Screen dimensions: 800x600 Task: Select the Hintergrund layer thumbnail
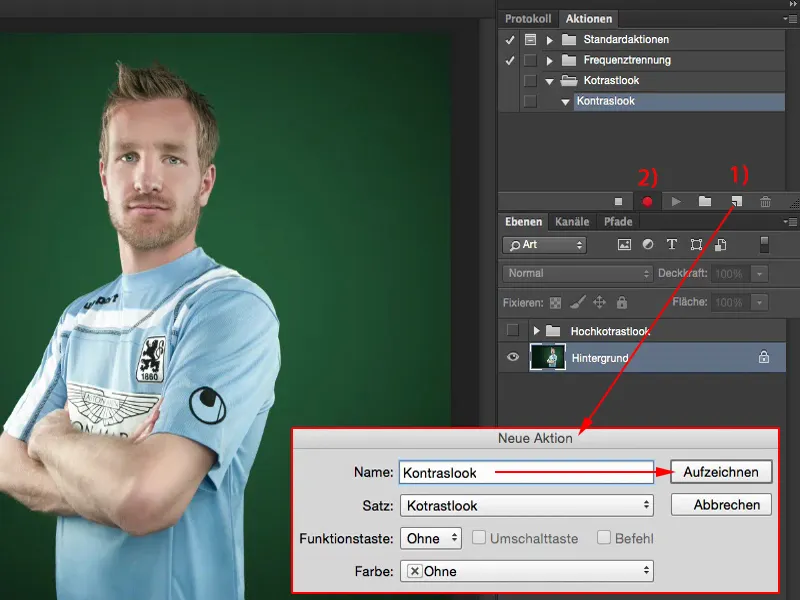(547, 357)
